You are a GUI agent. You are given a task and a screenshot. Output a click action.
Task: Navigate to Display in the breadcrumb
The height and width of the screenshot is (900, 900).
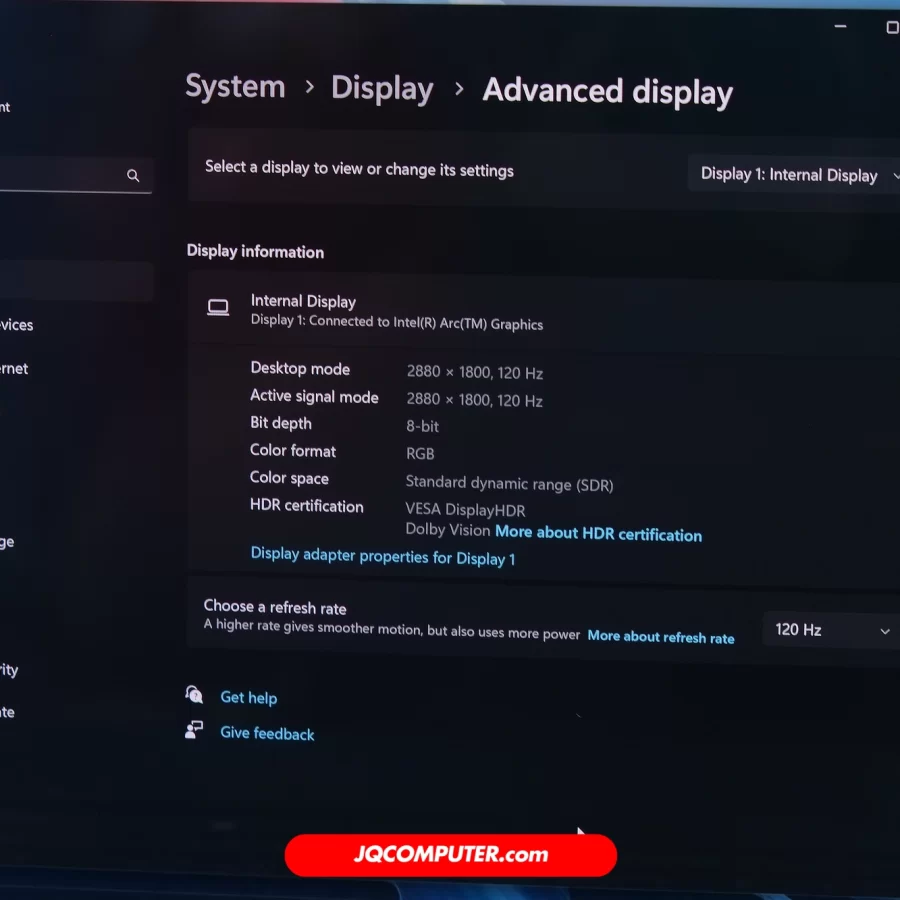382,89
